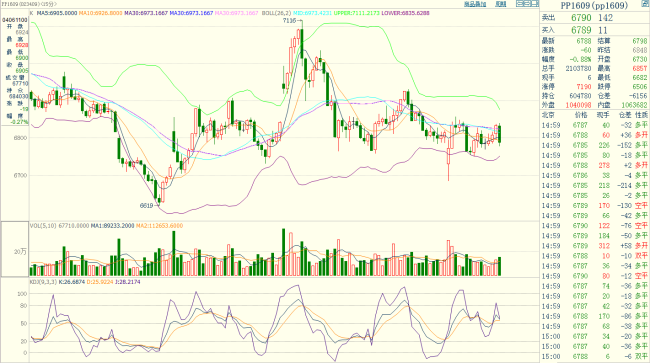Select the trade row with volume 184
Image resolution: width=650 pixels, height=363 pixels.
594,236
